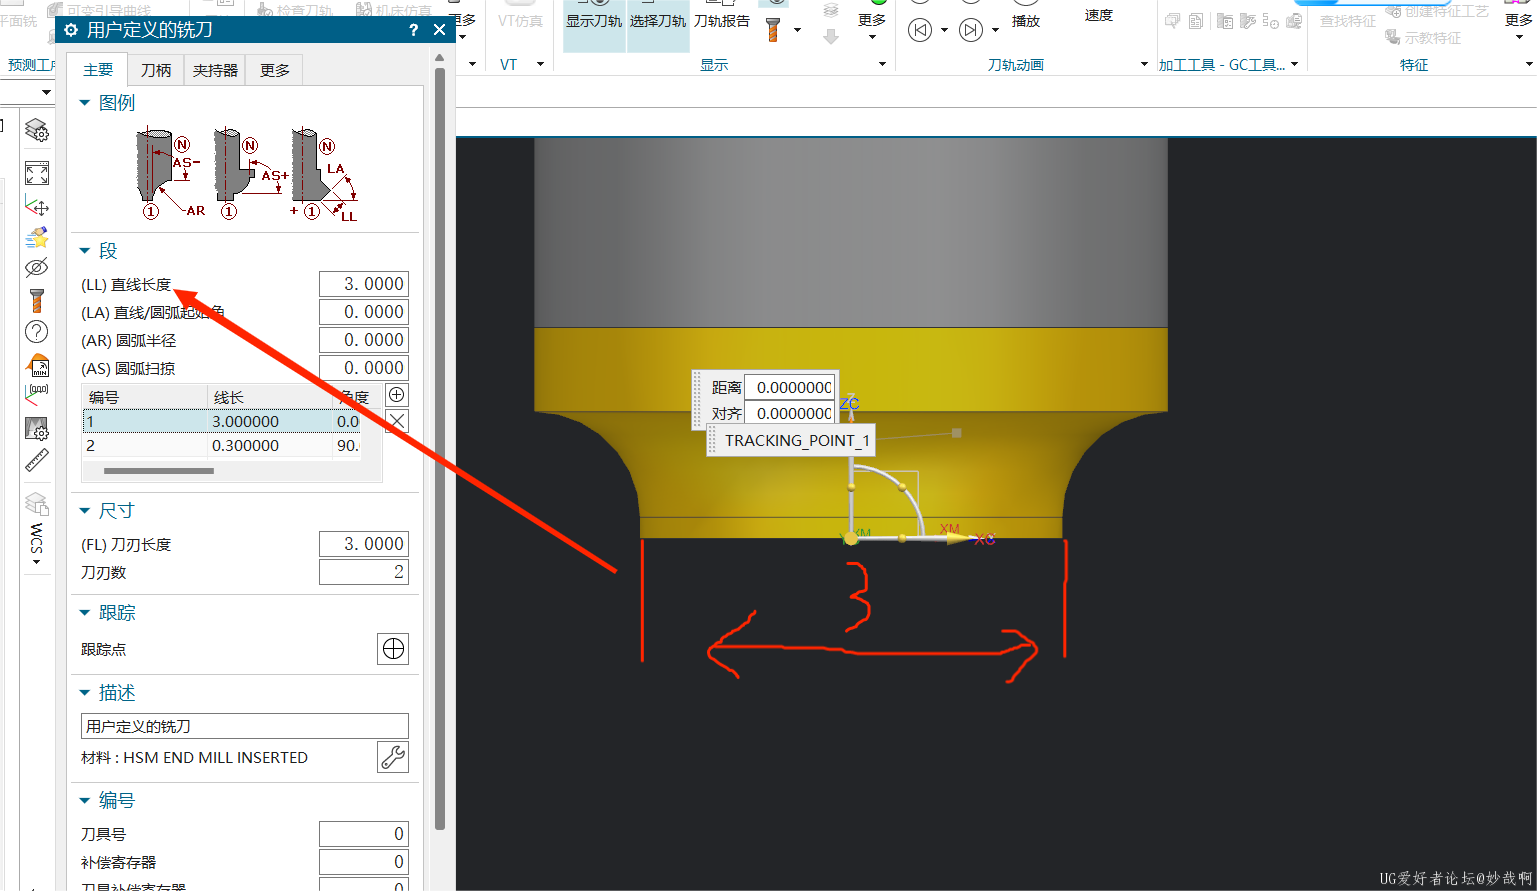This screenshot has height=891, width=1537.
Task: Click the milling cutter icon in sidebar
Action: [x=37, y=299]
